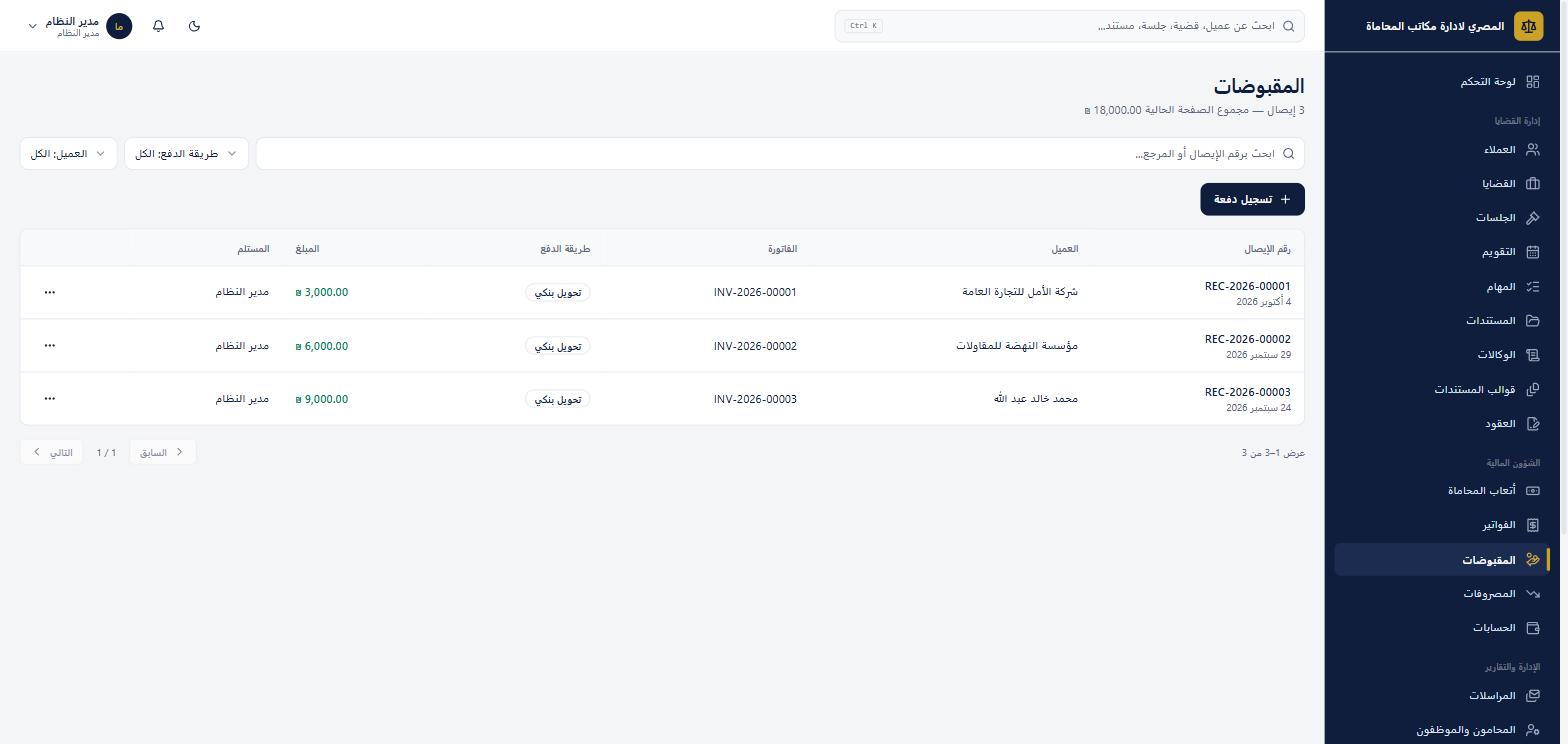Click the العقود contract pen icon

point(1533,424)
